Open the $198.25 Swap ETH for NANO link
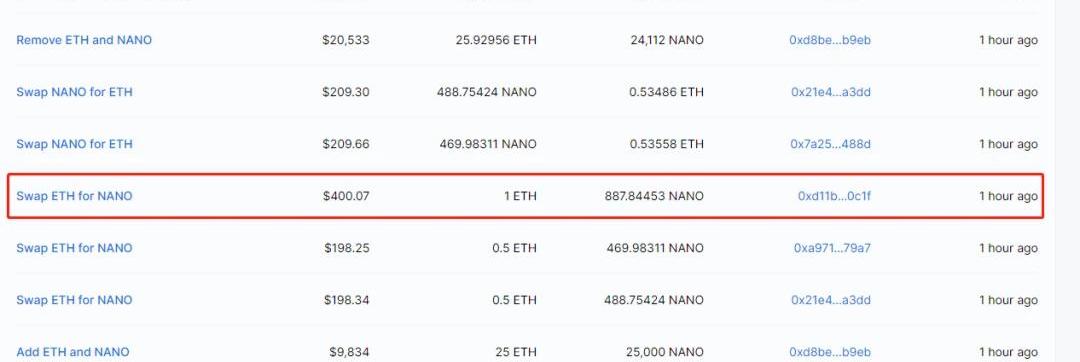Viewport: 1080px width, 362px height. tap(74, 248)
